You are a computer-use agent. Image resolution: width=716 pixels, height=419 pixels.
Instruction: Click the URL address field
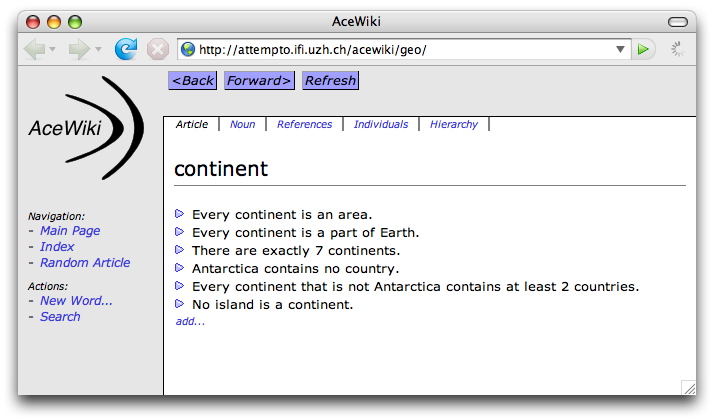tap(400, 49)
